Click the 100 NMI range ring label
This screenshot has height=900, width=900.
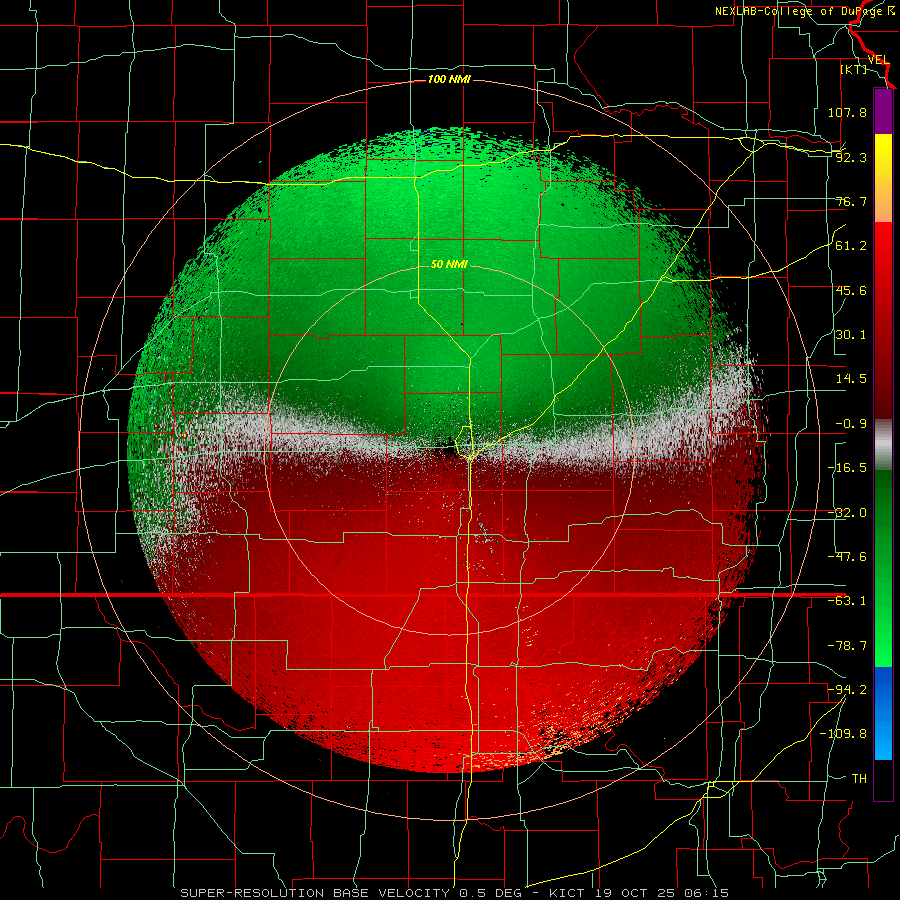(x=449, y=79)
